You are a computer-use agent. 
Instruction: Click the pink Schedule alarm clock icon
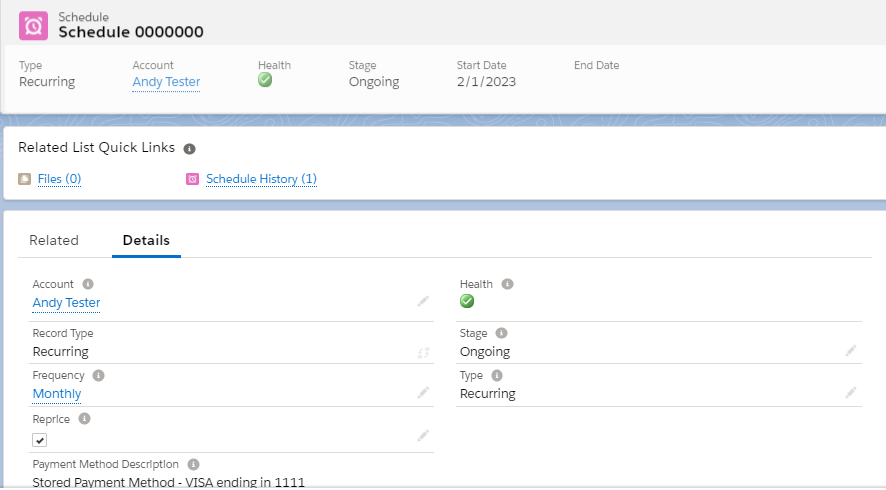click(x=34, y=25)
